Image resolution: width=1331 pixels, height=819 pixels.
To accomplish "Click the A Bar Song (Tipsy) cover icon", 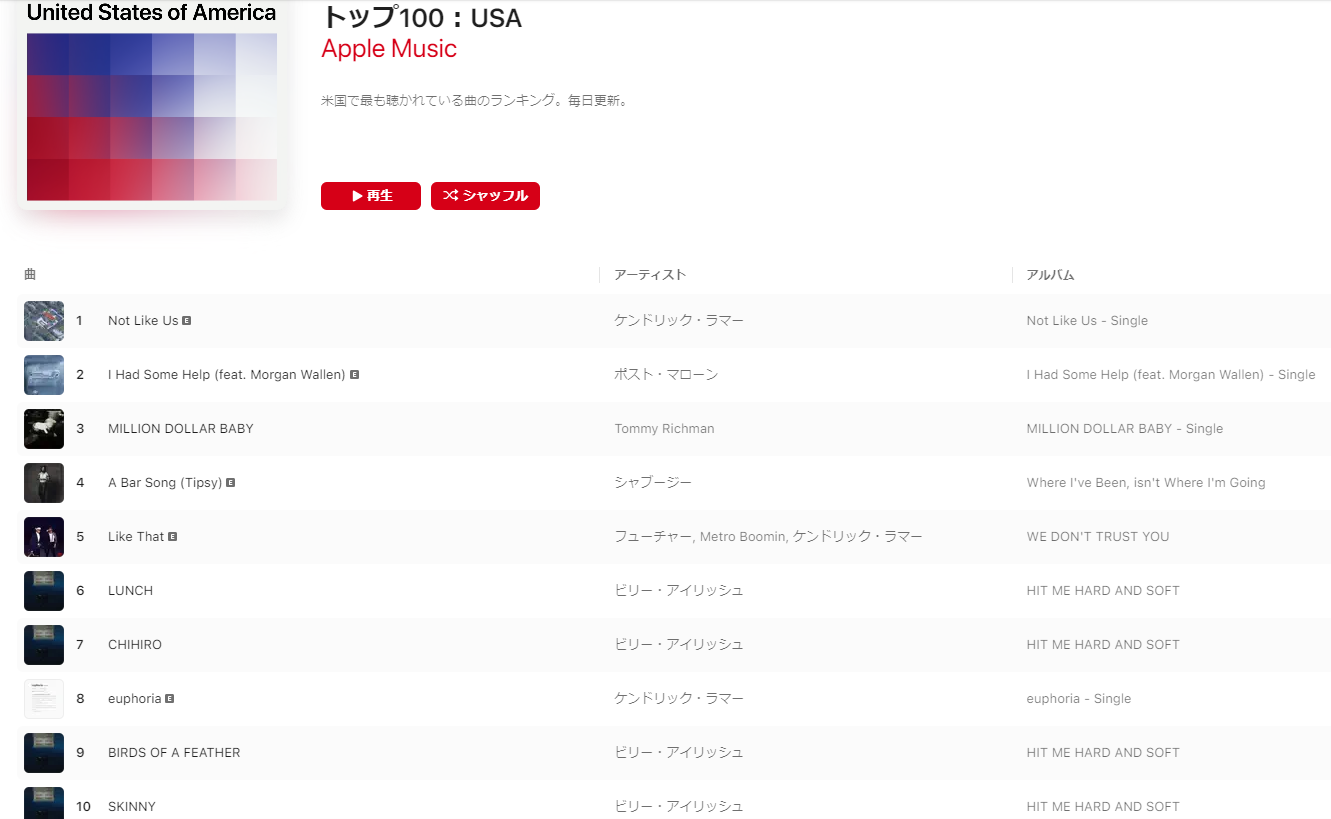I will point(44,483).
